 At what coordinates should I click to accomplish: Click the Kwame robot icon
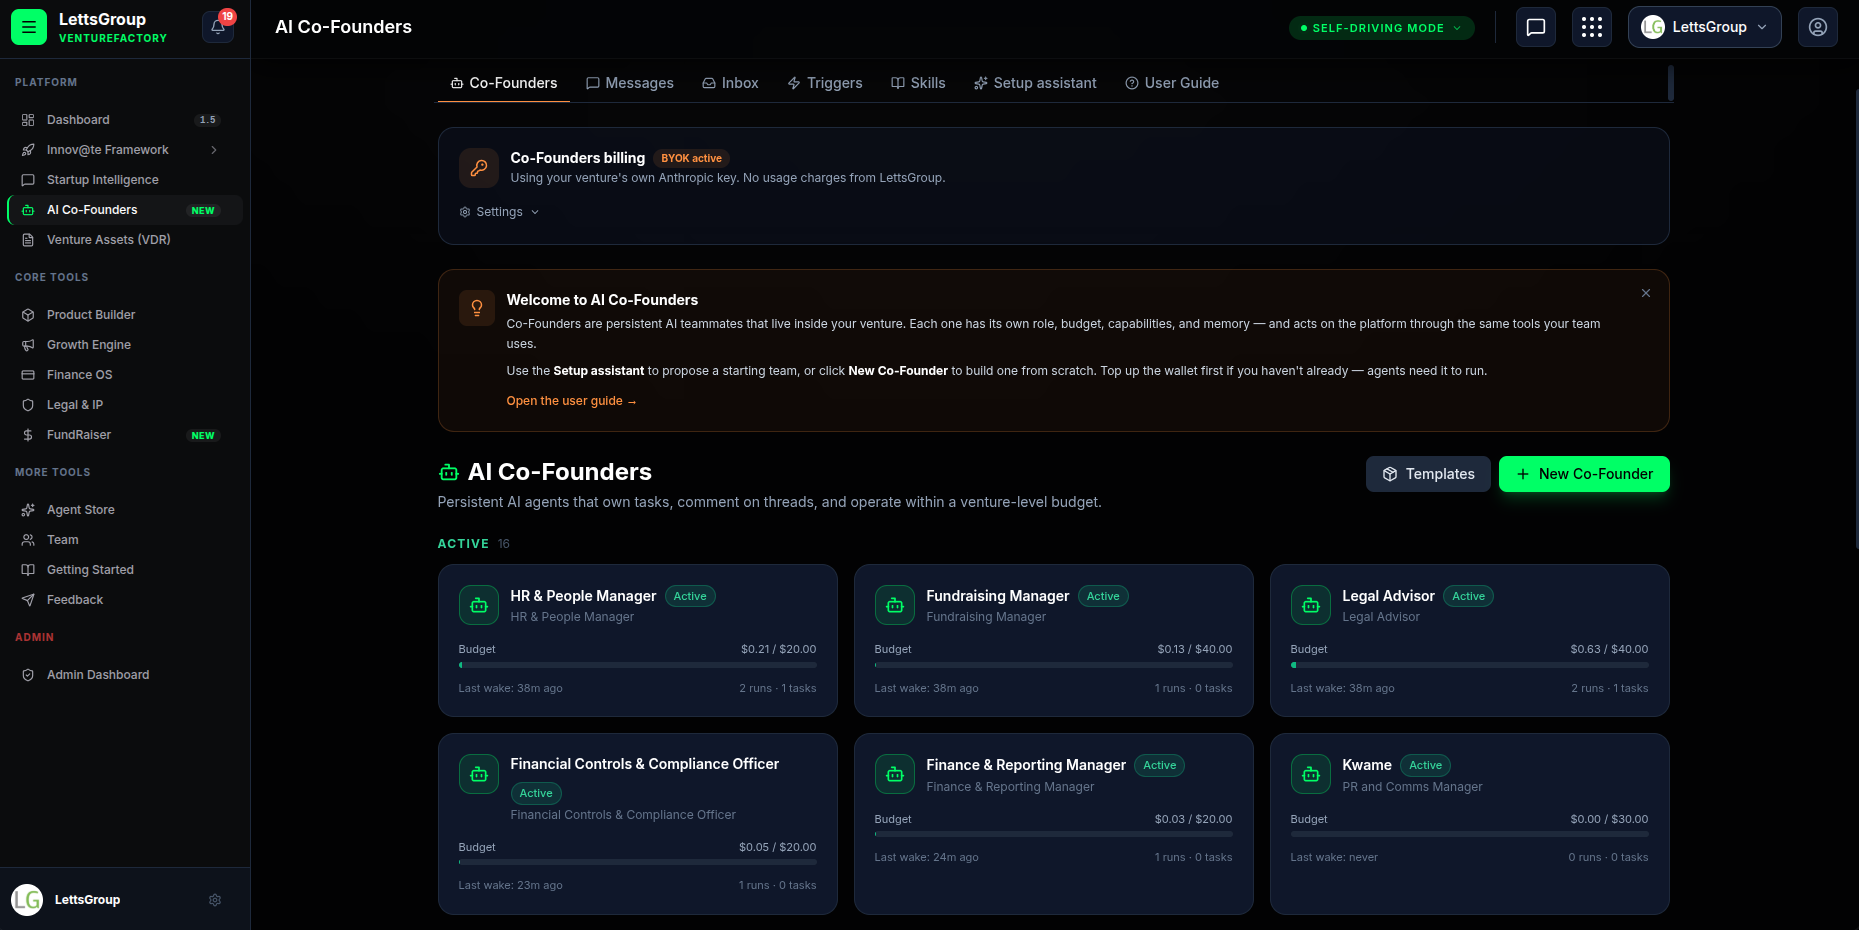click(x=1311, y=774)
